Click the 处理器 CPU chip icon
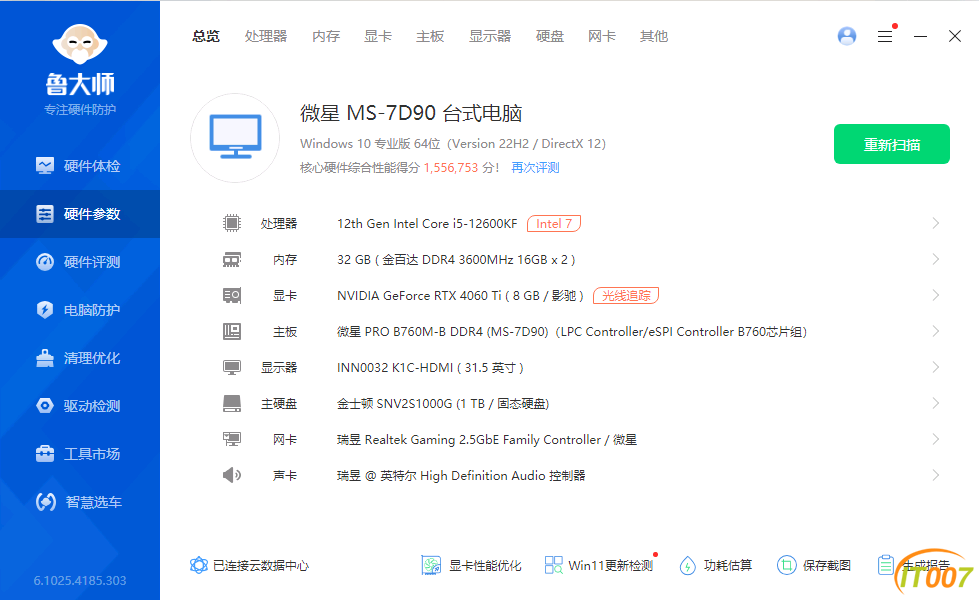 [x=232, y=223]
